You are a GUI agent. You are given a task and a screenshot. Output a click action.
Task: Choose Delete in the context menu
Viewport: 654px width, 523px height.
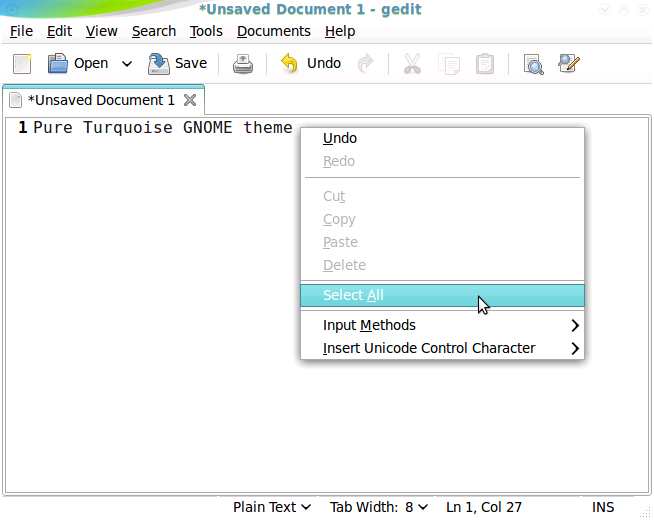point(443,265)
